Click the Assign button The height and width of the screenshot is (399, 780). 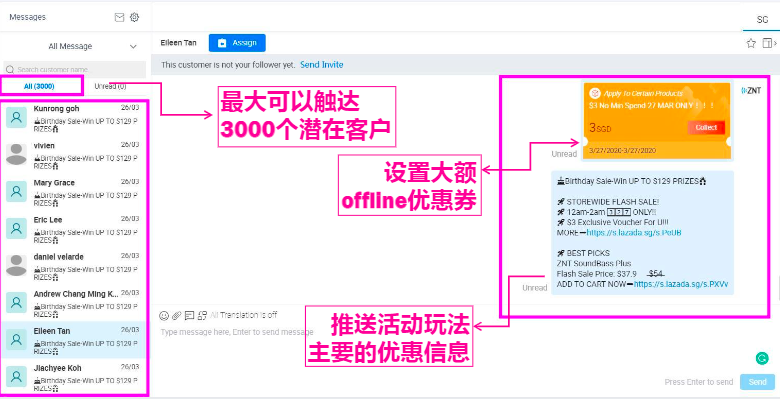(237, 43)
